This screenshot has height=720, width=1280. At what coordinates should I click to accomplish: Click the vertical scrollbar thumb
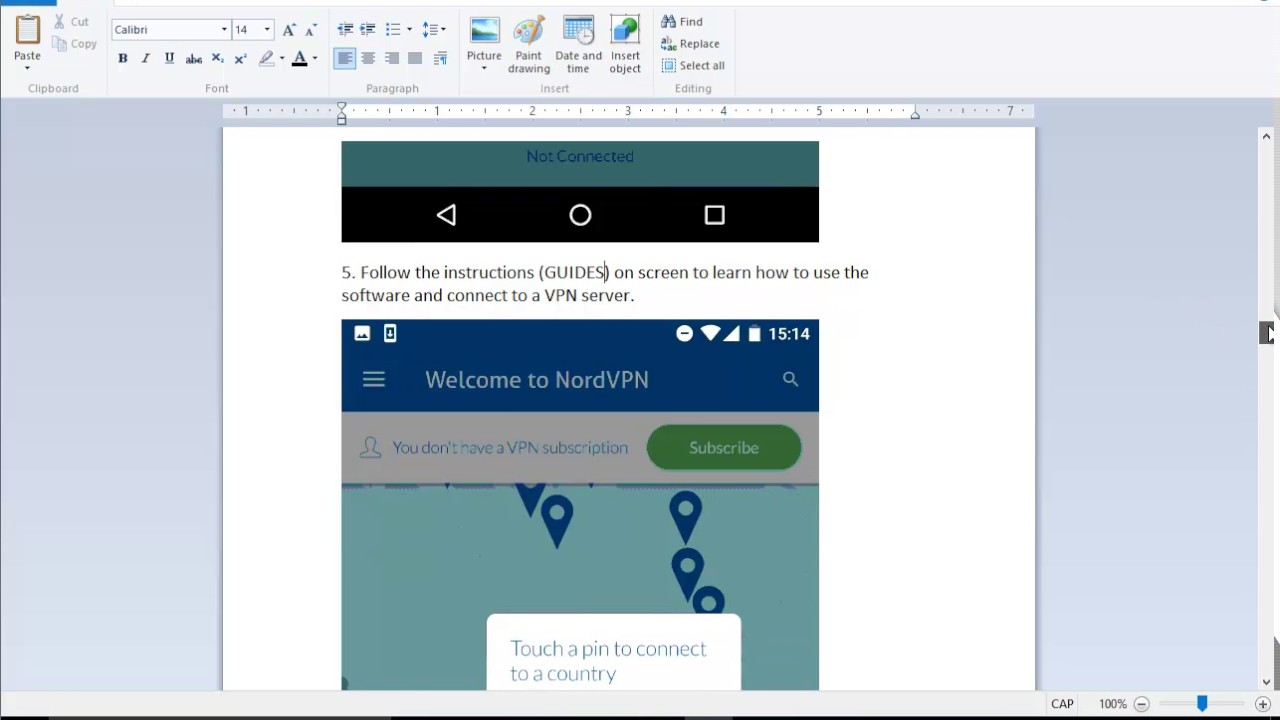(1266, 333)
